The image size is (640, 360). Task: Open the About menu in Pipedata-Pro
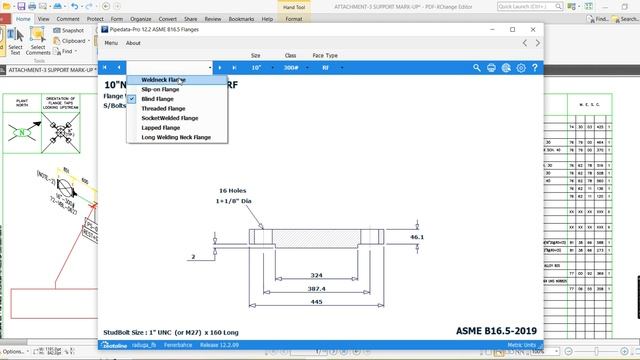click(133, 43)
